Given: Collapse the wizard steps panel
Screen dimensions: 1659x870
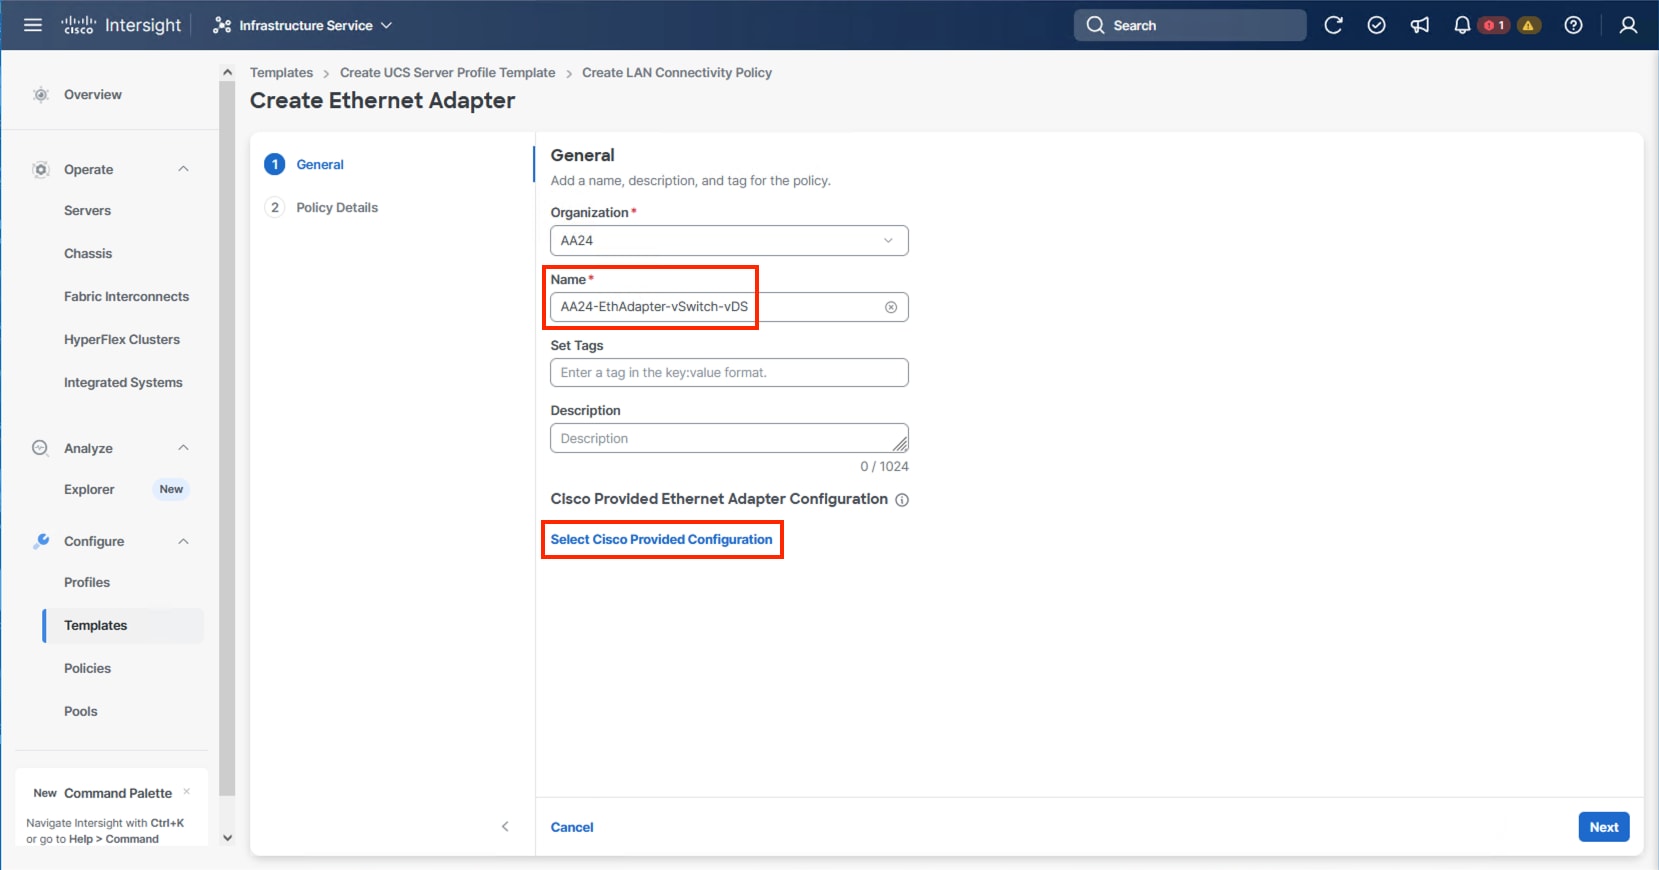Looking at the screenshot, I should point(505,826).
